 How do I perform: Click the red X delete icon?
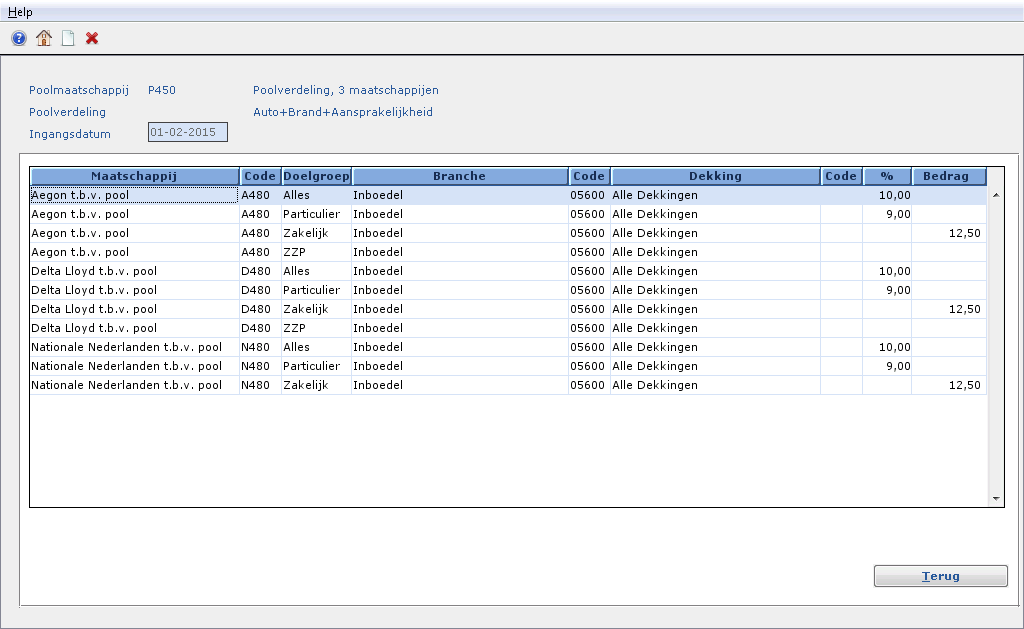(92, 39)
